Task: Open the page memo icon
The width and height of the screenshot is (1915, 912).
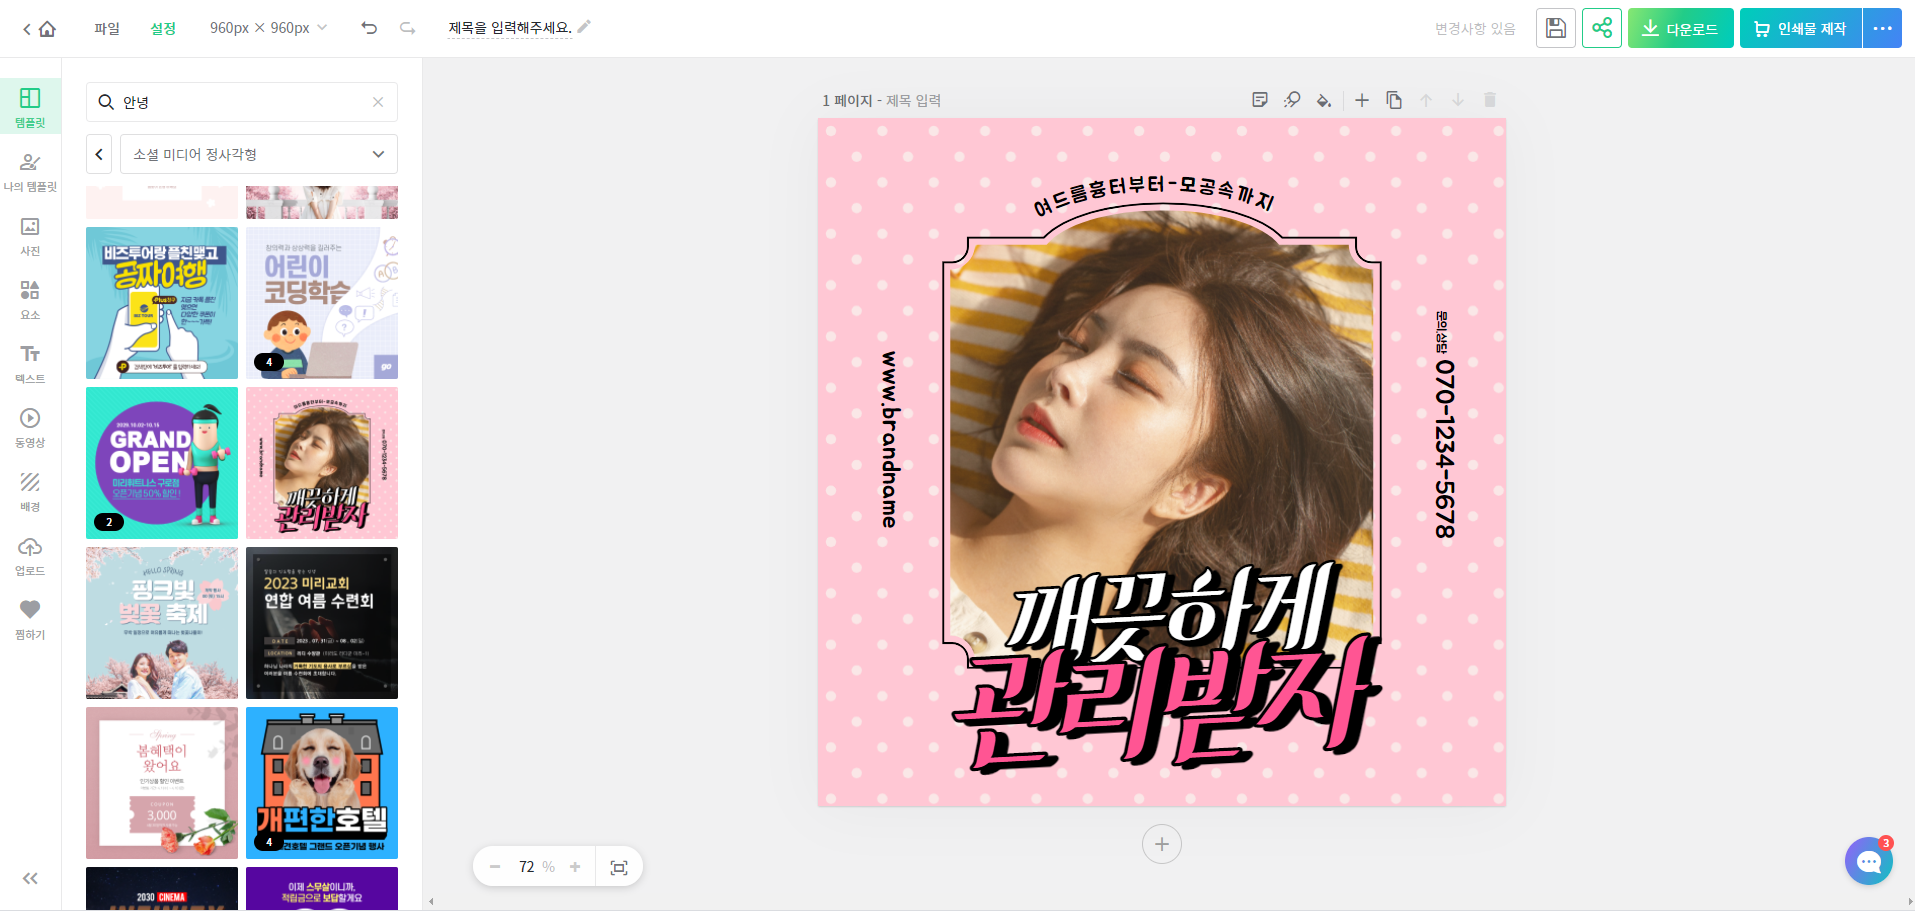Action: (1260, 100)
